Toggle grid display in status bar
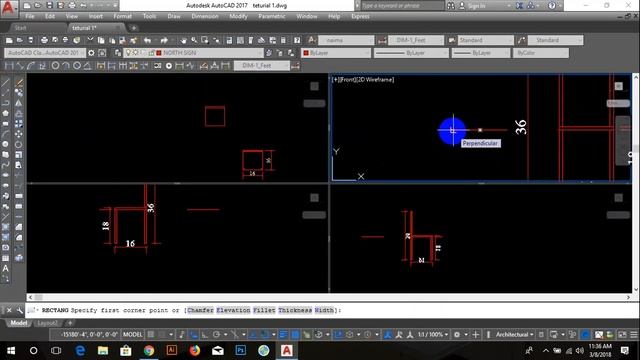The height and width of the screenshot is (360, 640). pos(151,335)
